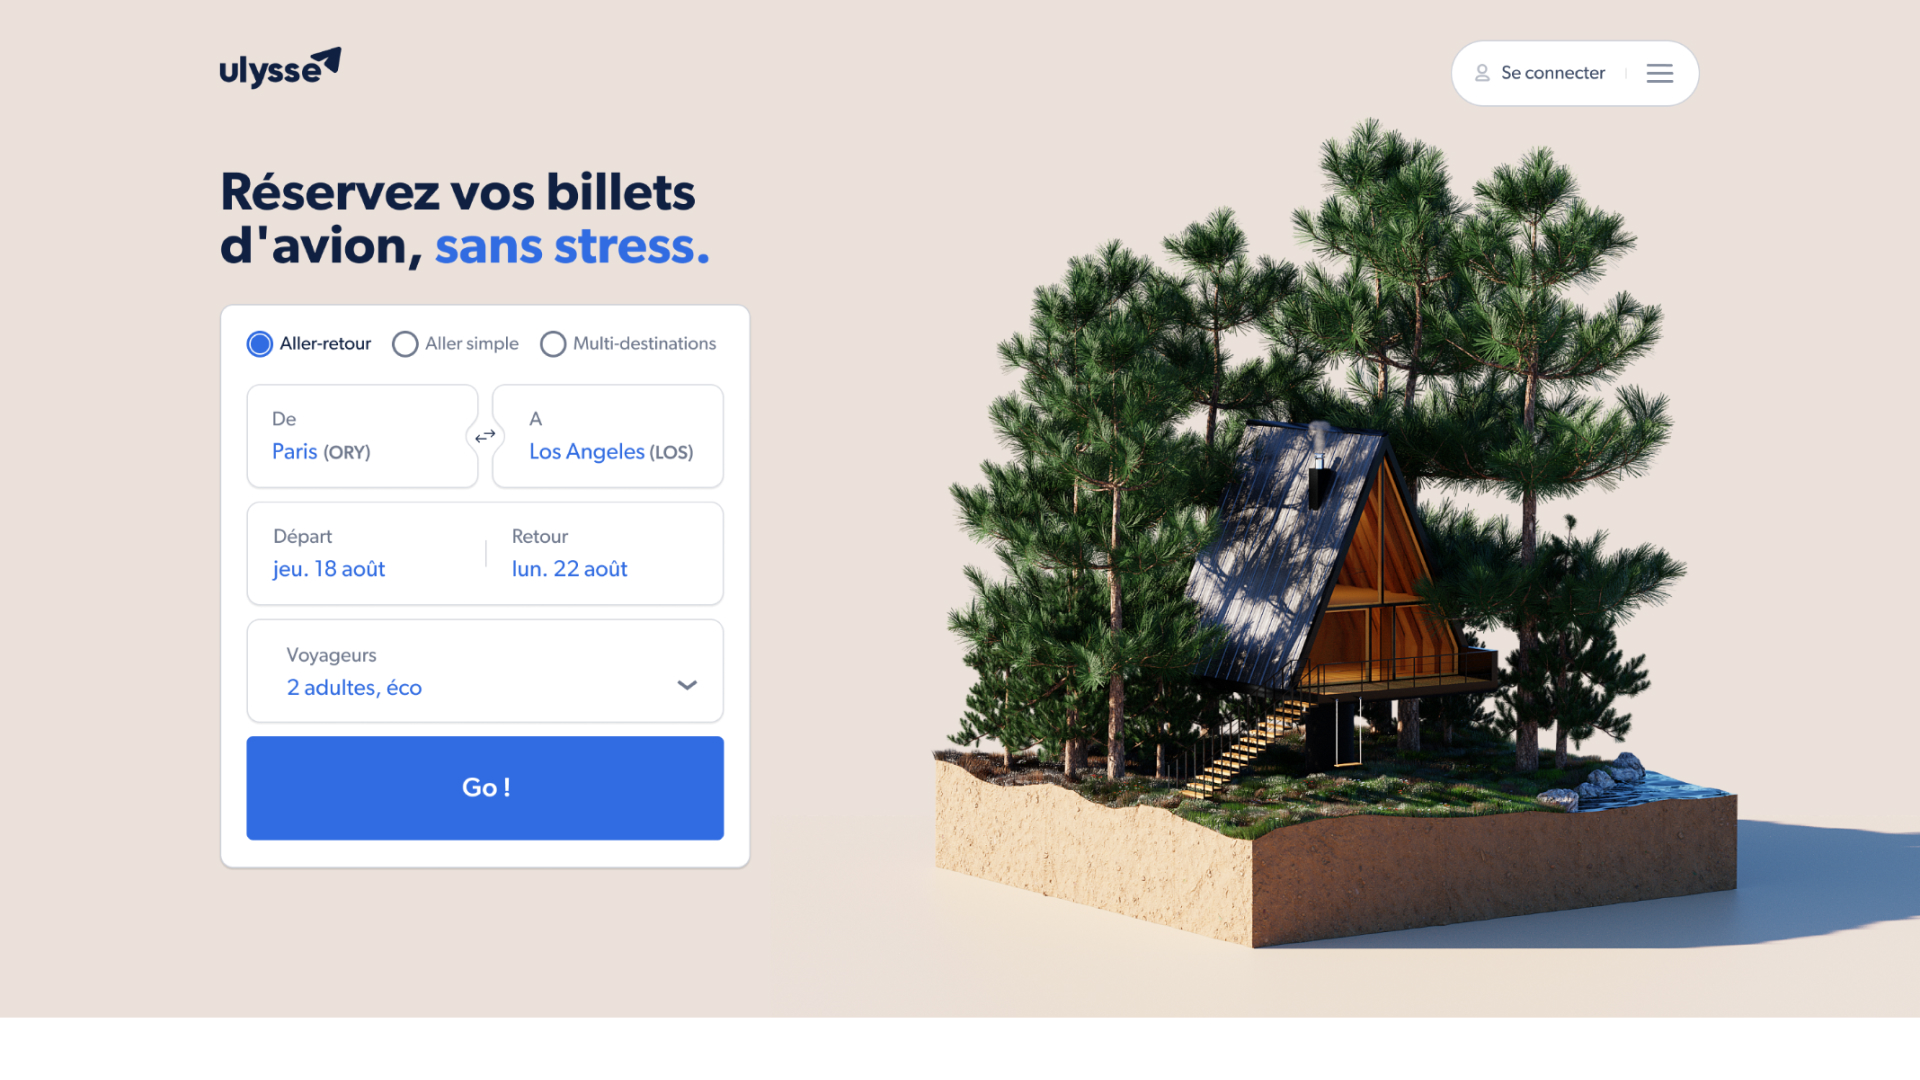The height and width of the screenshot is (1080, 1920).
Task: Click the Aller-retour label text
Action: point(325,343)
